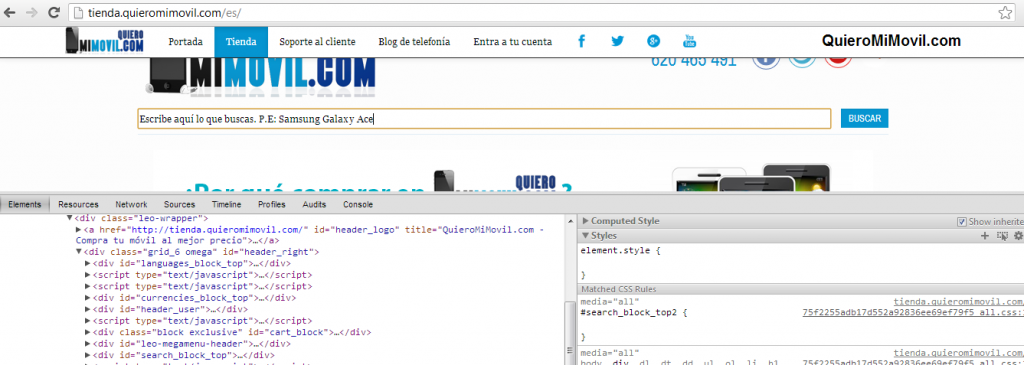
Task: Select the Tienda menu item
Action: click(x=241, y=42)
